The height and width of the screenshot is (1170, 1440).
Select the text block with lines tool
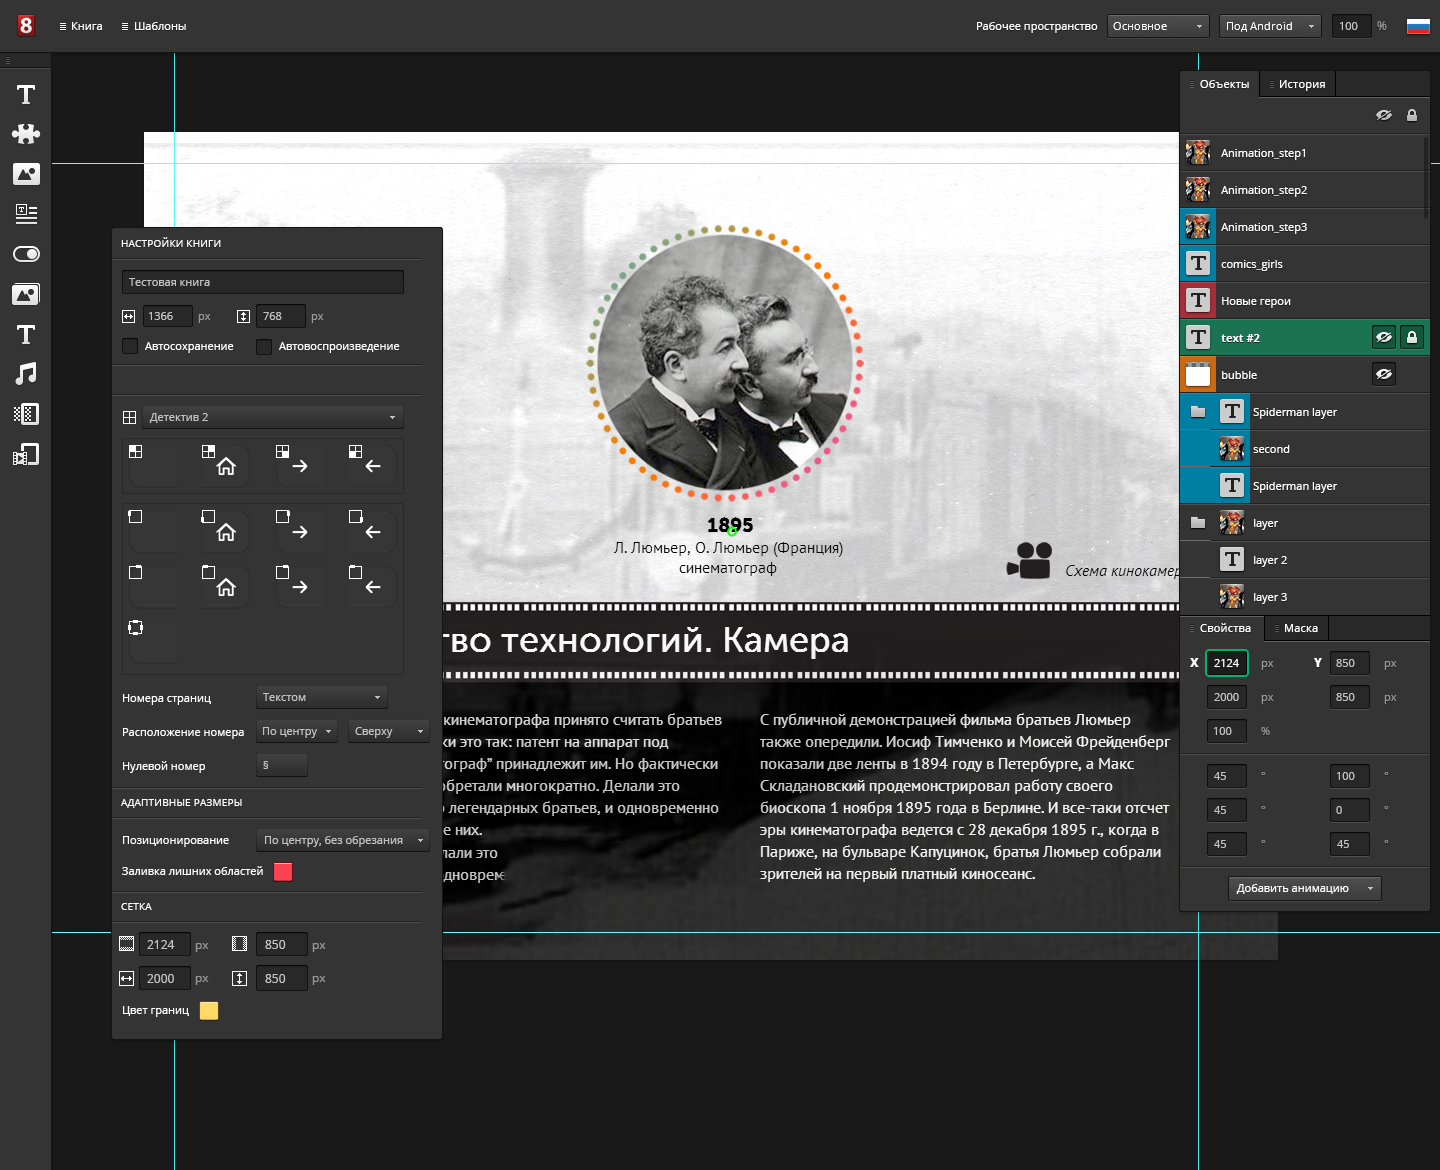pos(26,214)
